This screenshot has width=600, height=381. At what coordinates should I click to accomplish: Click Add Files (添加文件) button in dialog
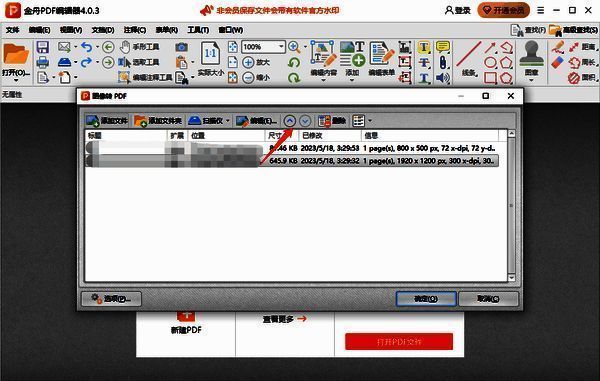coord(107,121)
